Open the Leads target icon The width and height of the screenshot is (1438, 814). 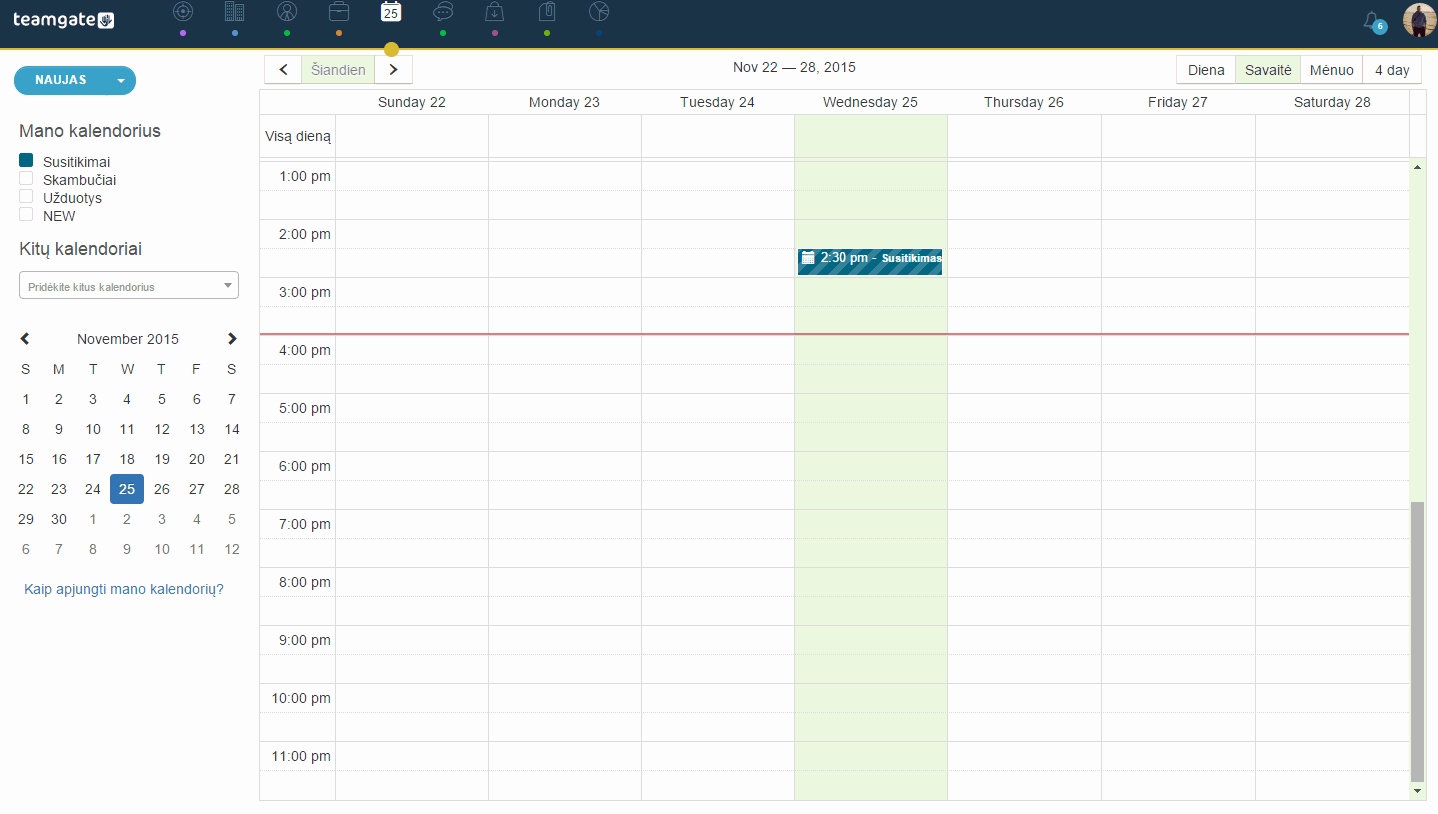coord(182,12)
